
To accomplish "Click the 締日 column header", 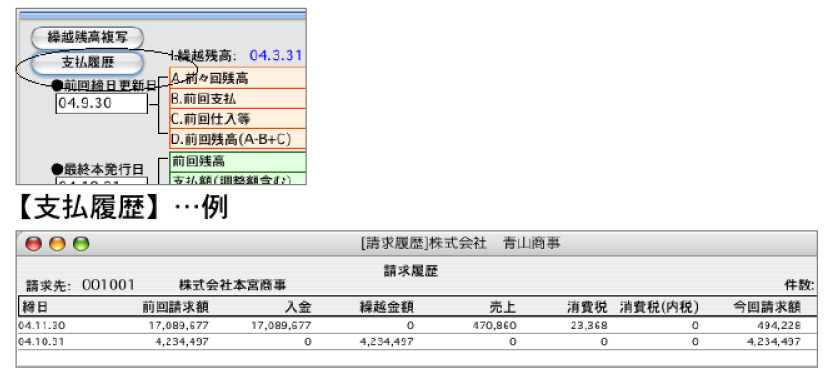I will [34, 307].
